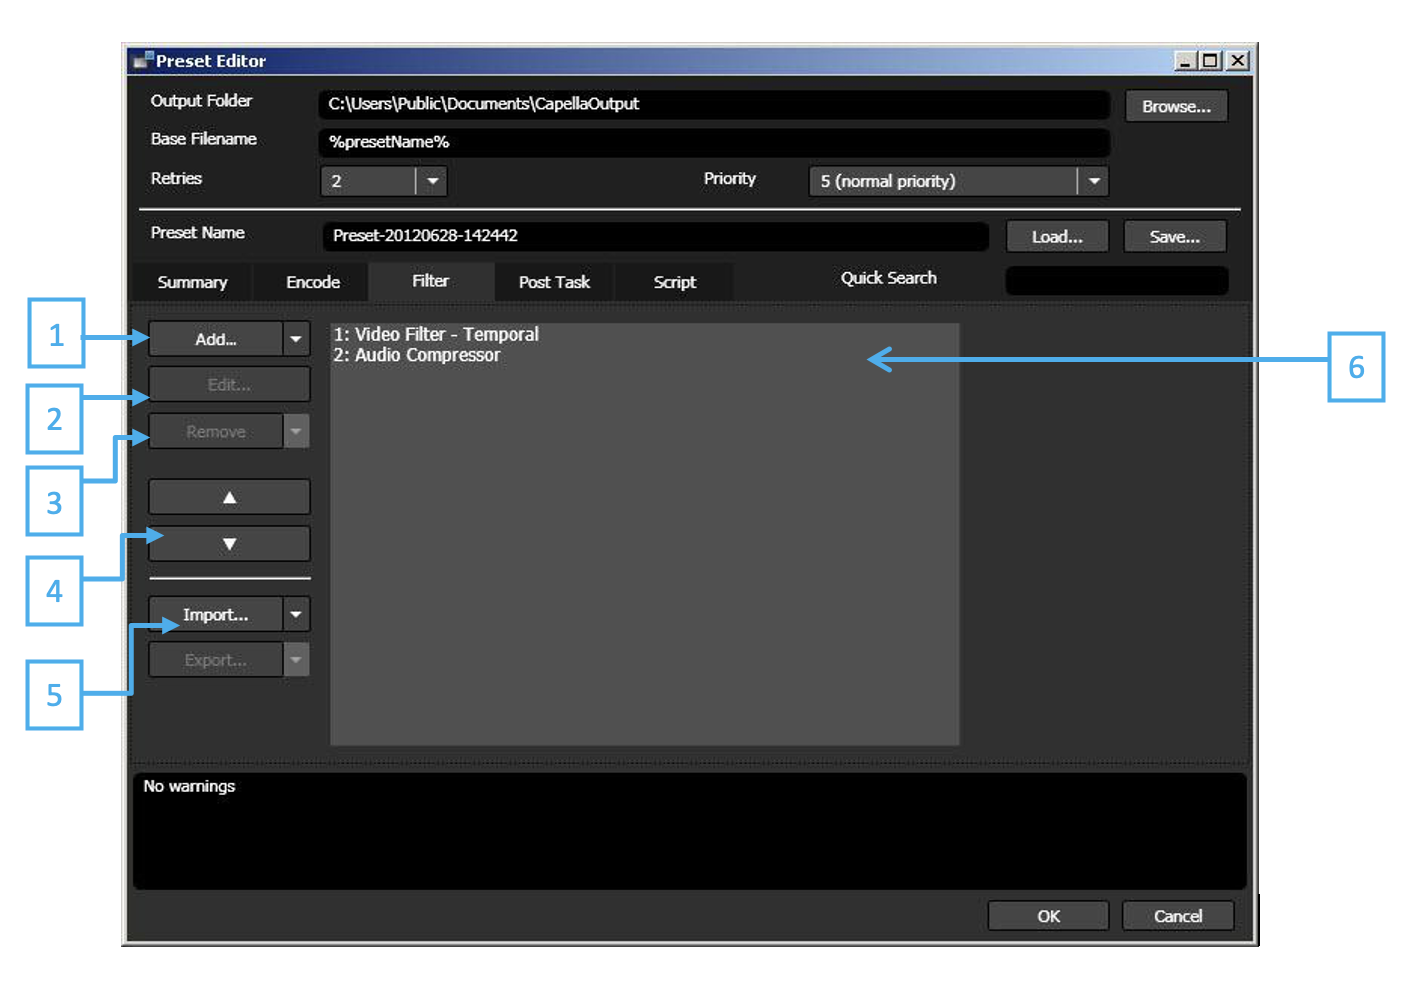Open the Export button dropdown arrow
Screen dimensions: 1410x986
(296, 659)
